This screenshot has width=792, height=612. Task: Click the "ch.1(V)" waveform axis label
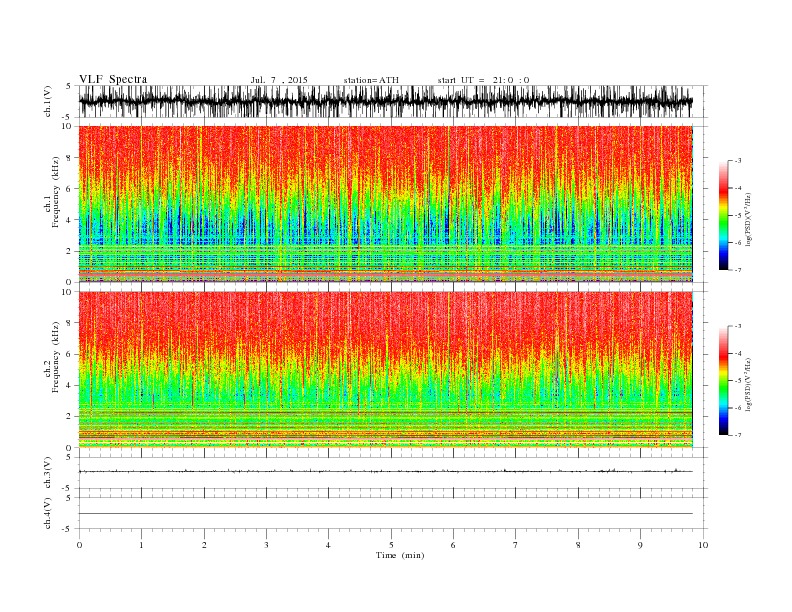pos(48,101)
